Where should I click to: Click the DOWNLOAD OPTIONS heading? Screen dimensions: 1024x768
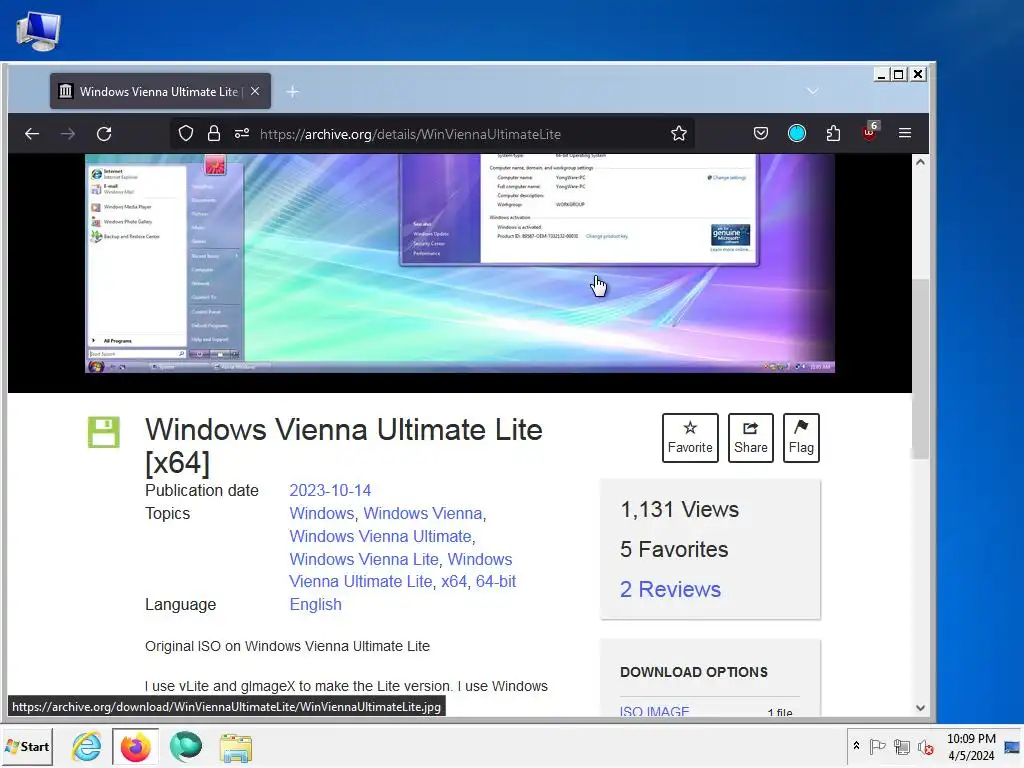[x=694, y=672]
